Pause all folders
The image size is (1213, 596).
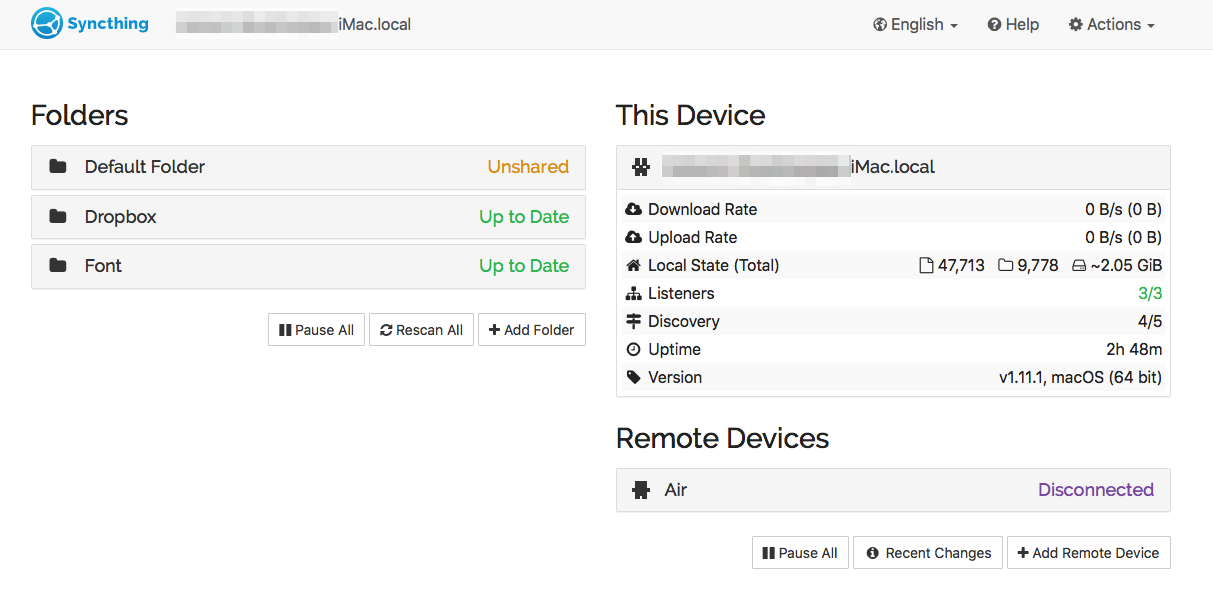pyautogui.click(x=316, y=330)
